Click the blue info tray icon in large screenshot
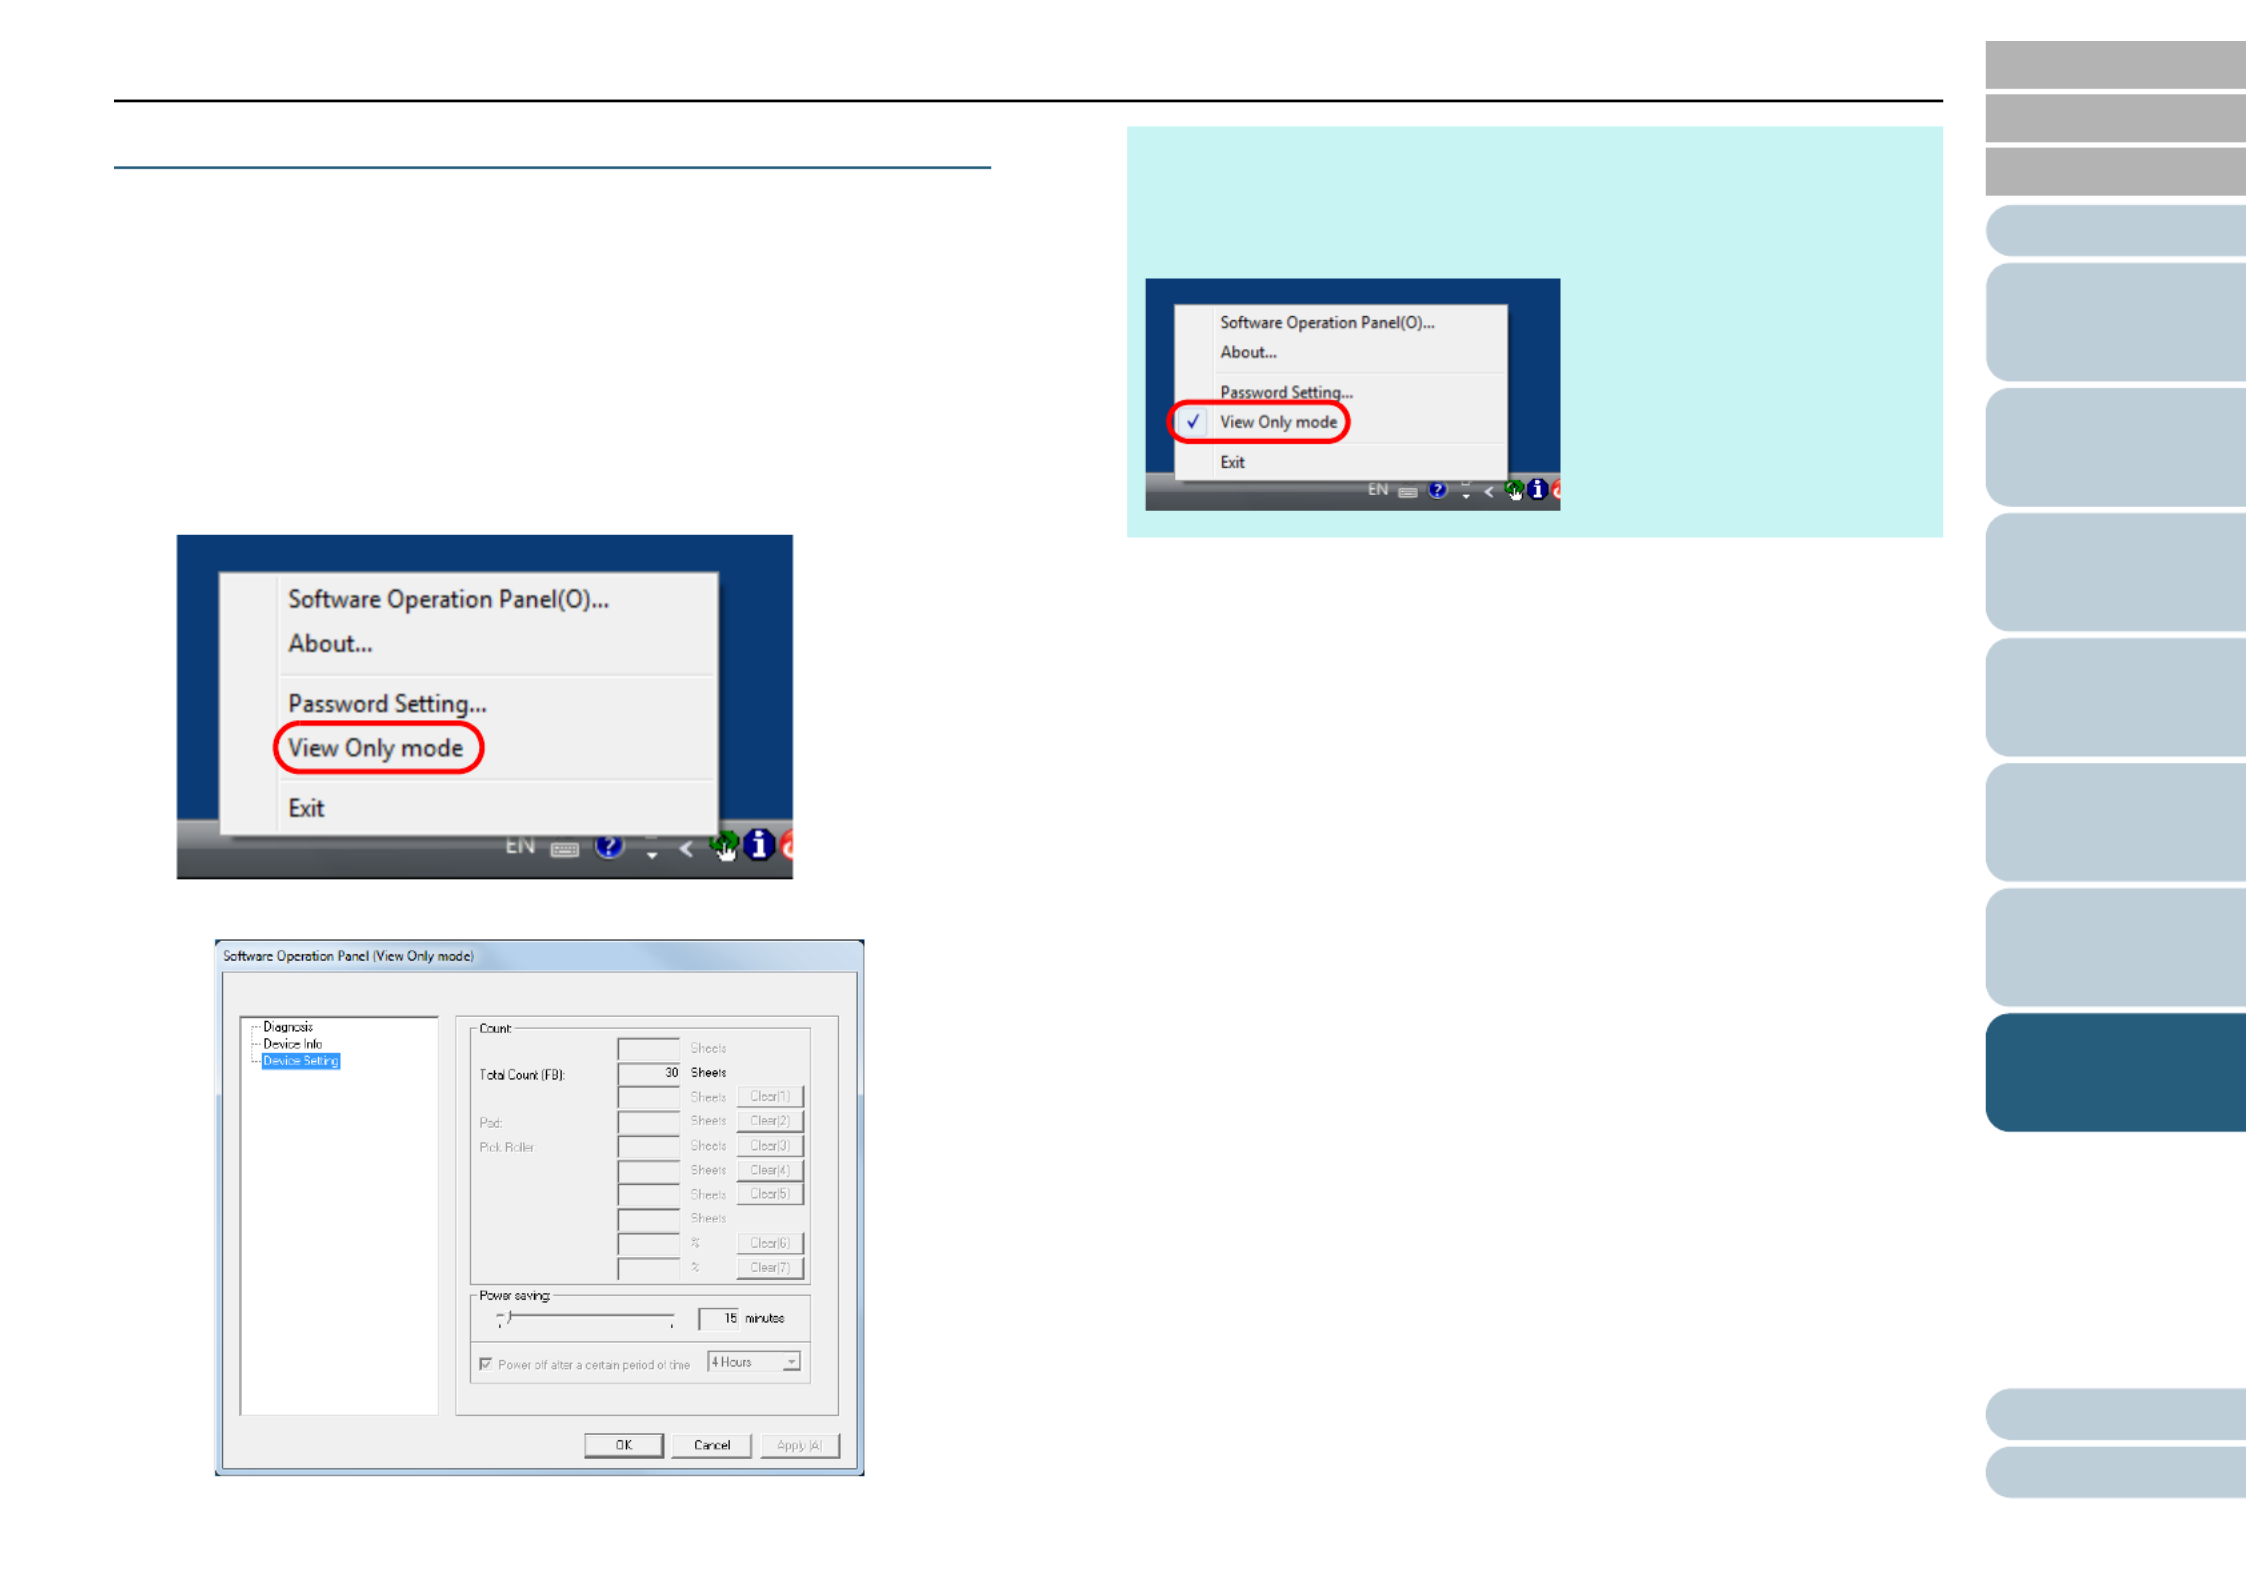This screenshot has width=2246, height=1587. tap(759, 845)
